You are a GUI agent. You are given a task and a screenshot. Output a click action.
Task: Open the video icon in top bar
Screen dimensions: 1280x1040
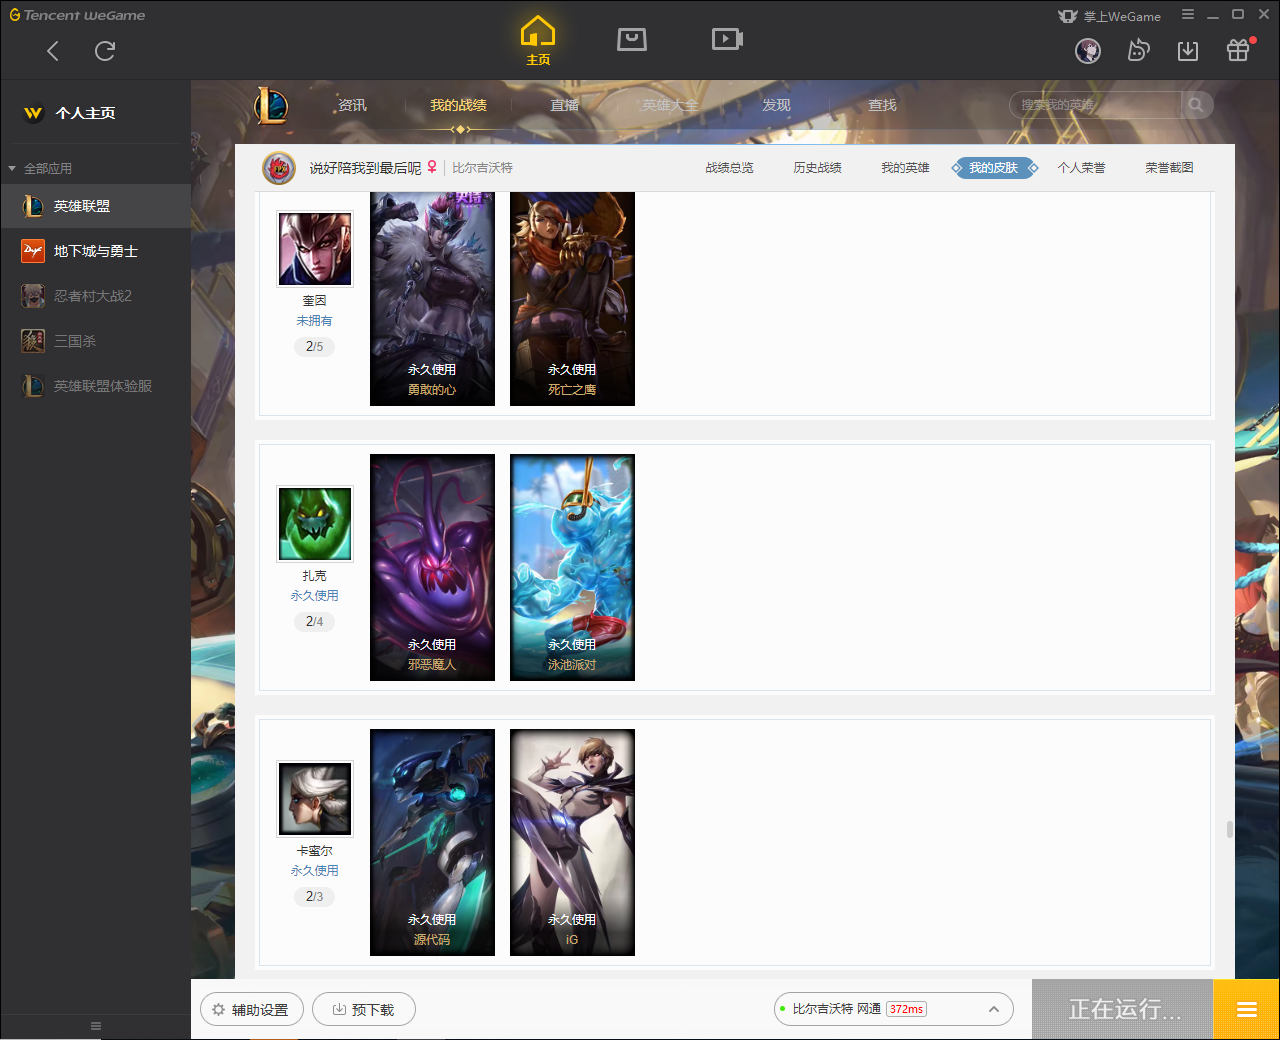click(x=727, y=39)
